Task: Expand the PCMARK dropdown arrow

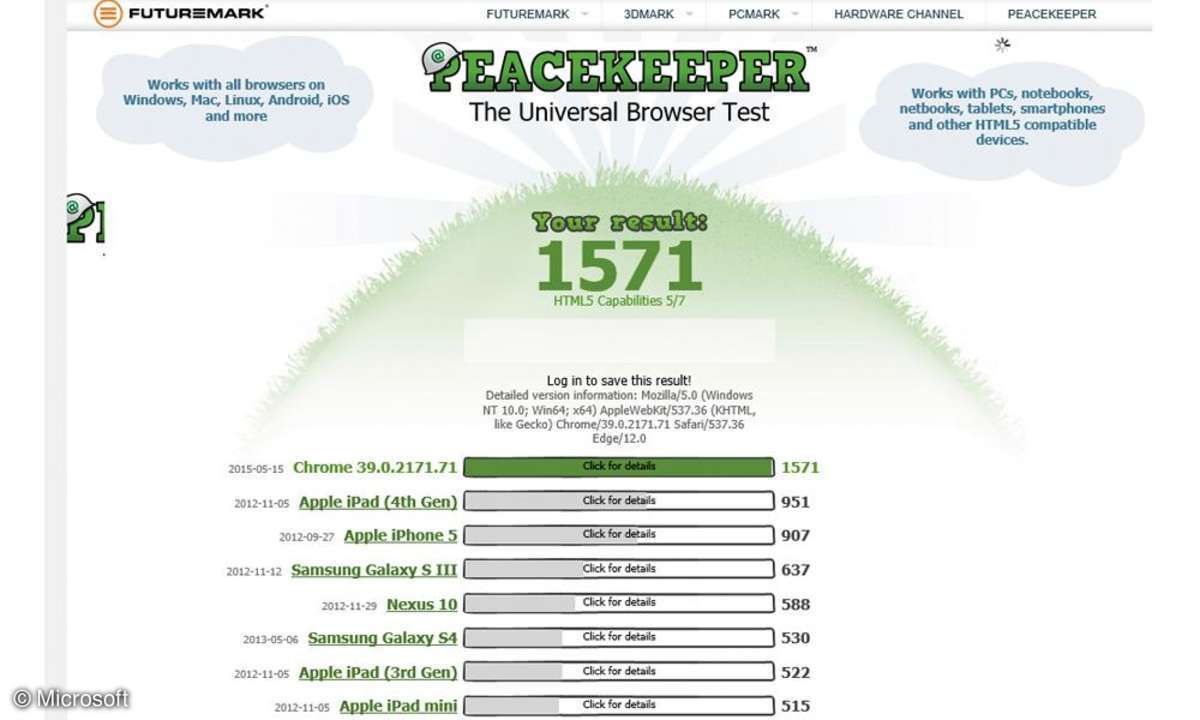Action: point(796,14)
